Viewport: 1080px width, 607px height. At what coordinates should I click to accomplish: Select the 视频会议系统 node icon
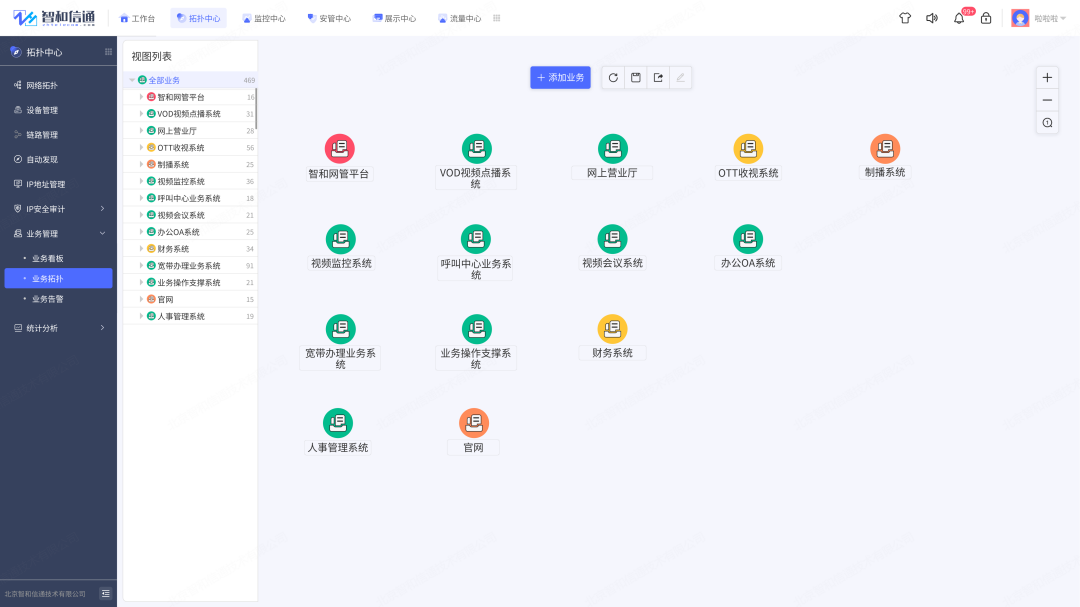[612, 239]
